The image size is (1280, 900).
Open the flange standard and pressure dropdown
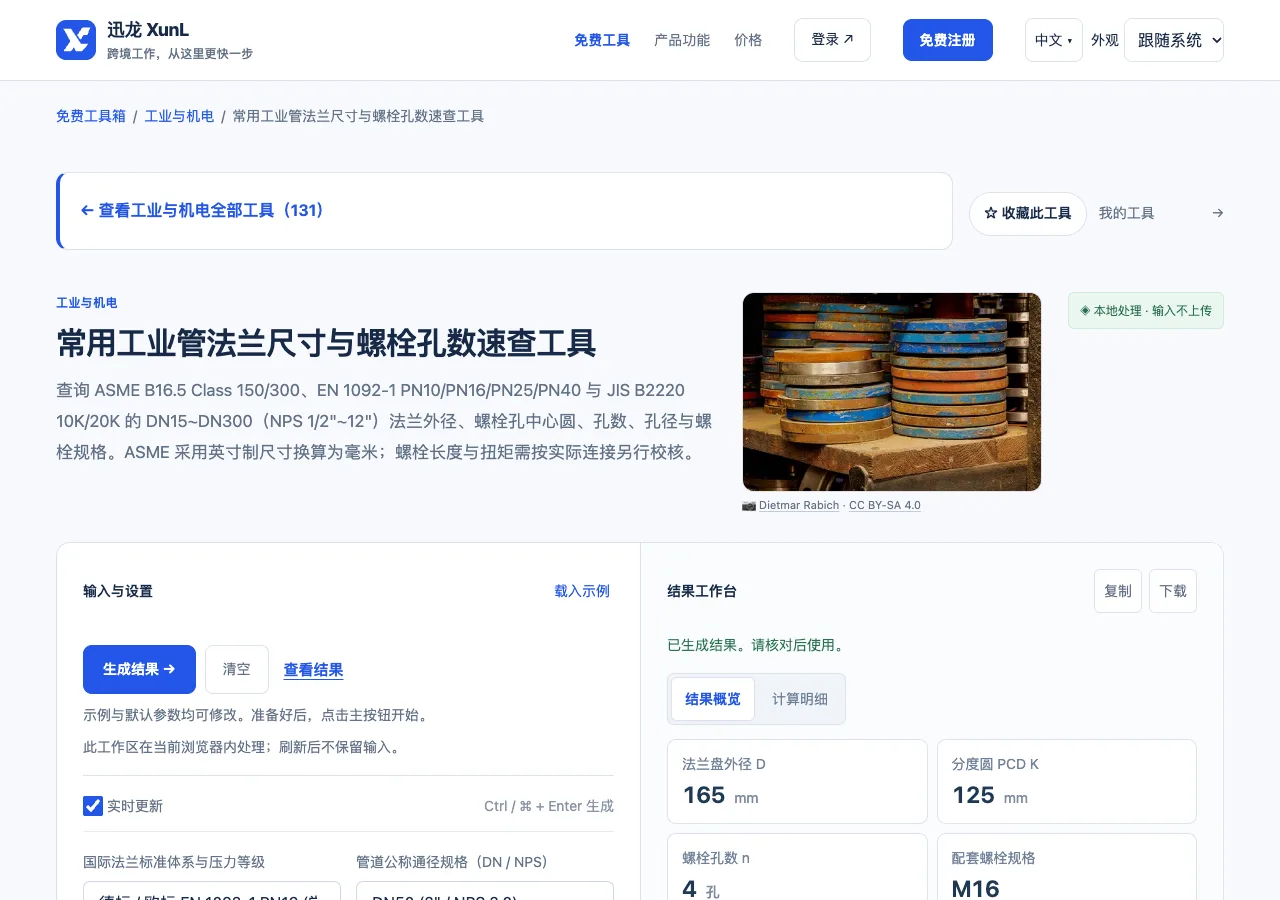click(x=212, y=890)
